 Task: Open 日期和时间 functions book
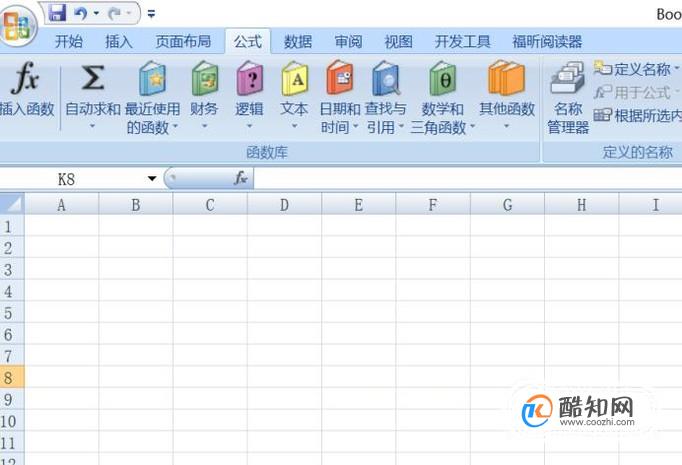click(x=340, y=78)
